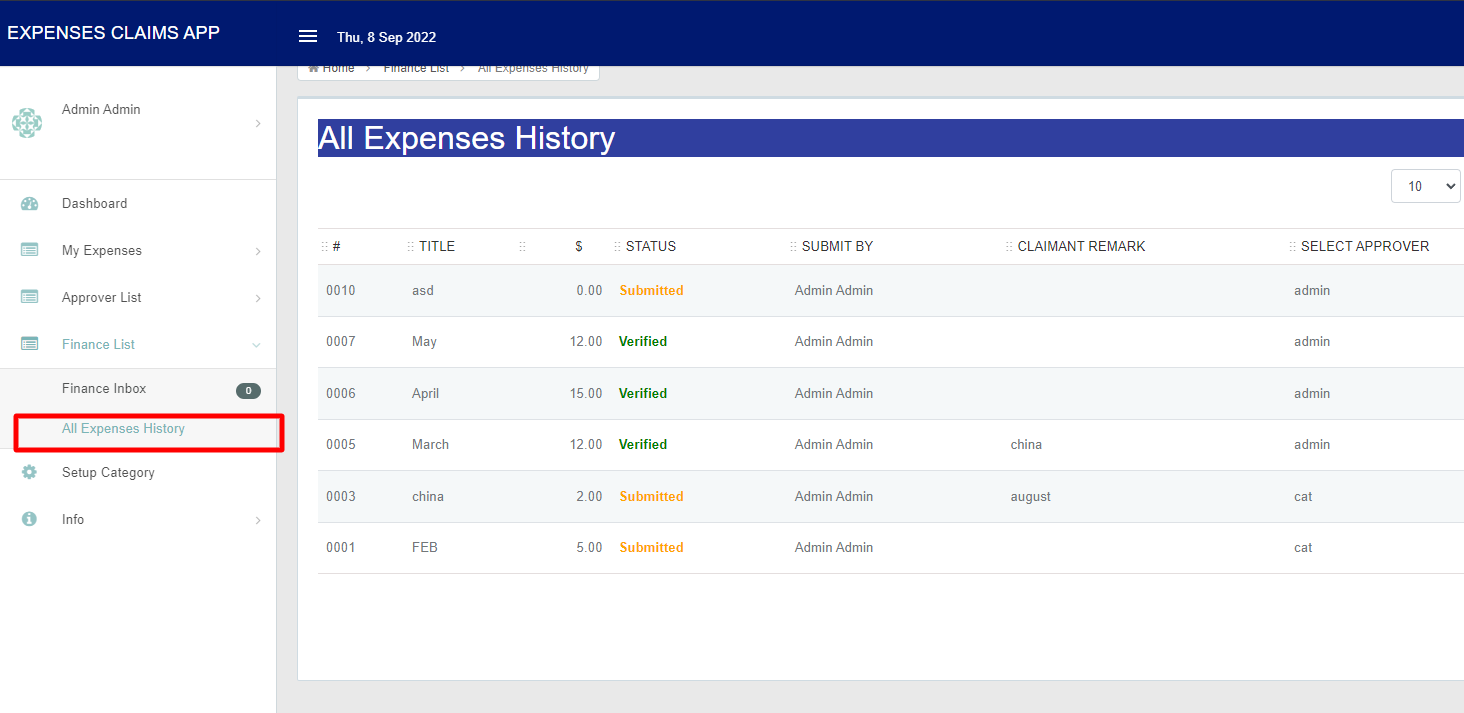
Task: Click the Approver List icon
Action: pos(29,298)
